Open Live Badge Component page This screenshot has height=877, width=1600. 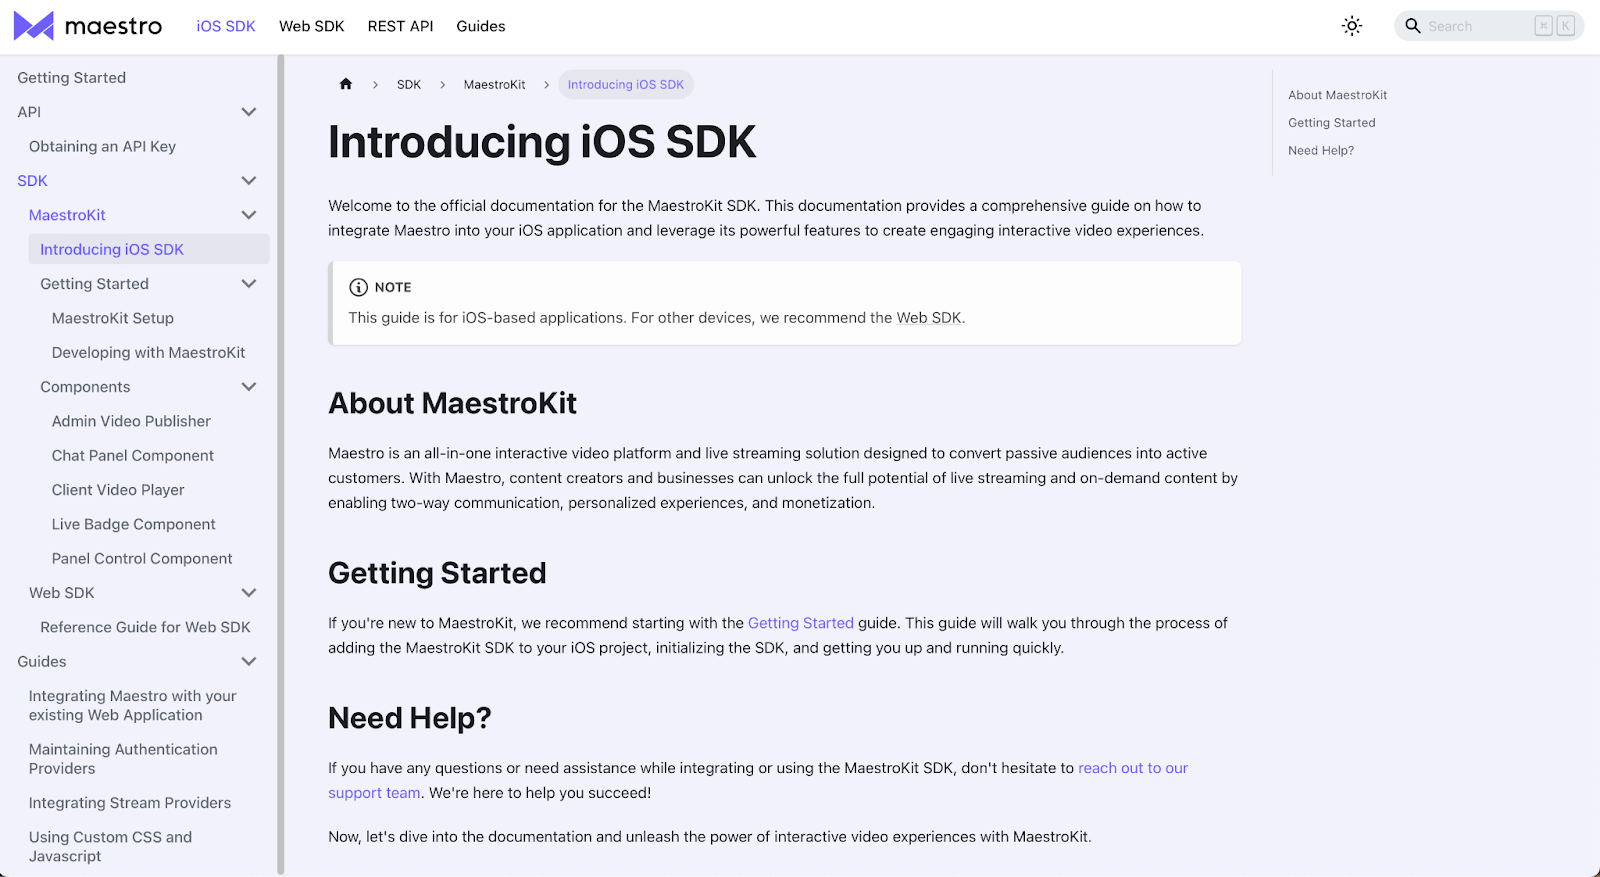pos(134,524)
